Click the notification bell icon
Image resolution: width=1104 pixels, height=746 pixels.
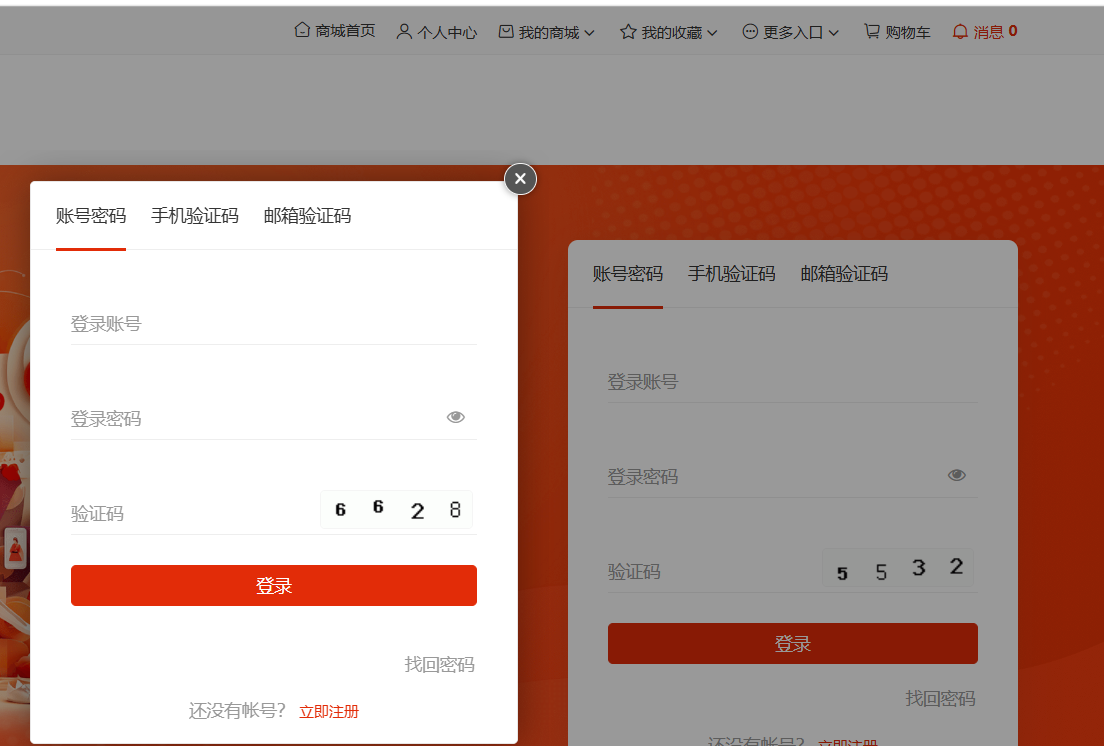[x=960, y=32]
